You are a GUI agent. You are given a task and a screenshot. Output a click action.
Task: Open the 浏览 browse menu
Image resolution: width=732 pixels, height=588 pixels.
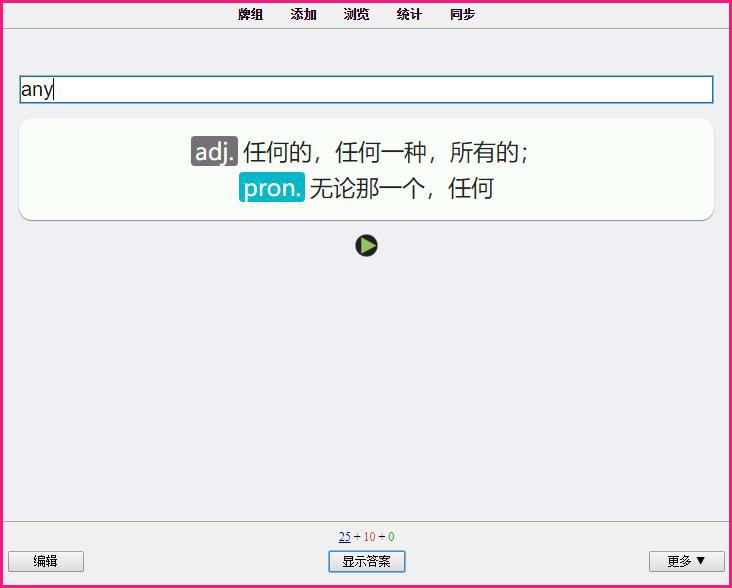point(357,14)
